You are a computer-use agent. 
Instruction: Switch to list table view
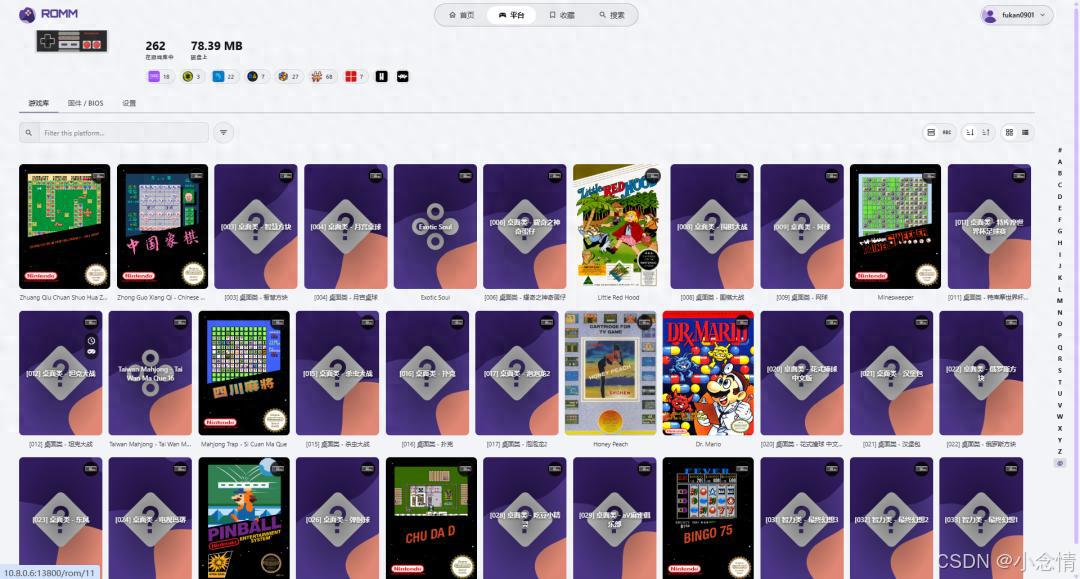point(1025,132)
